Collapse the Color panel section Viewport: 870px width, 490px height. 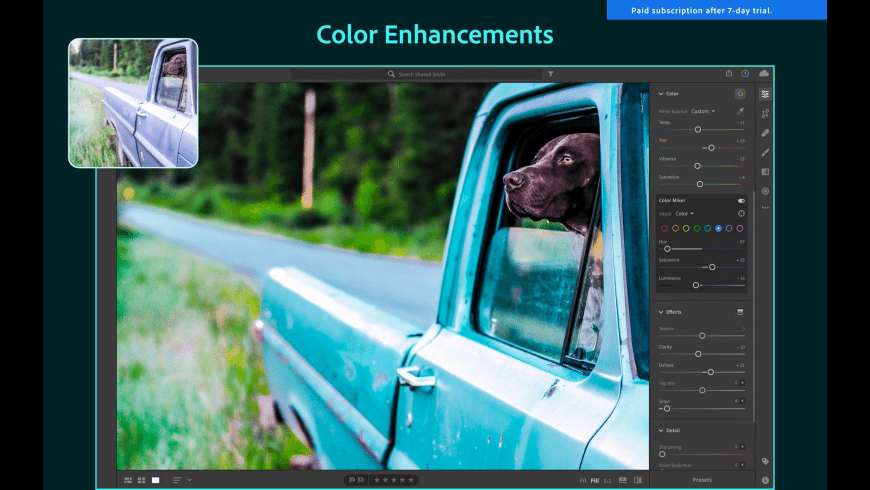click(x=661, y=94)
